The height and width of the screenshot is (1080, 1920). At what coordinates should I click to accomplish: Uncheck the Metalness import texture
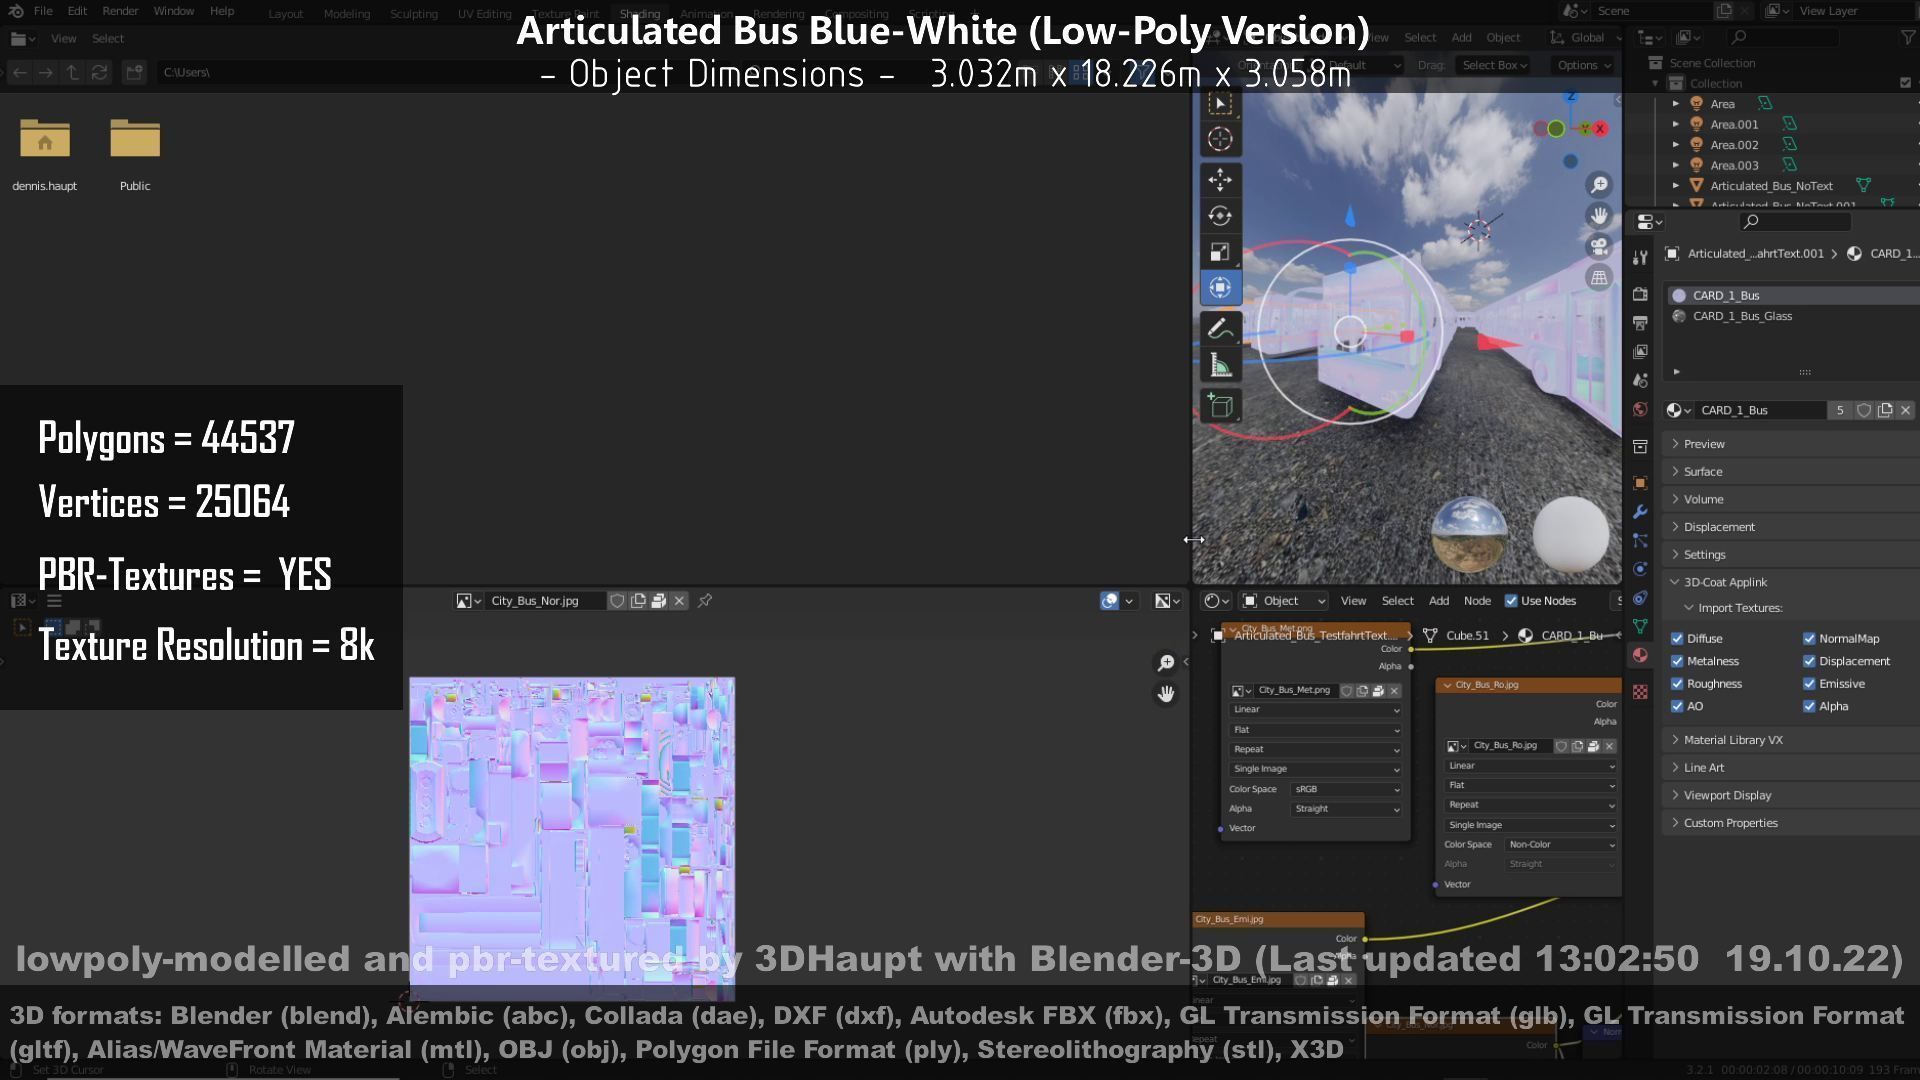click(1677, 661)
